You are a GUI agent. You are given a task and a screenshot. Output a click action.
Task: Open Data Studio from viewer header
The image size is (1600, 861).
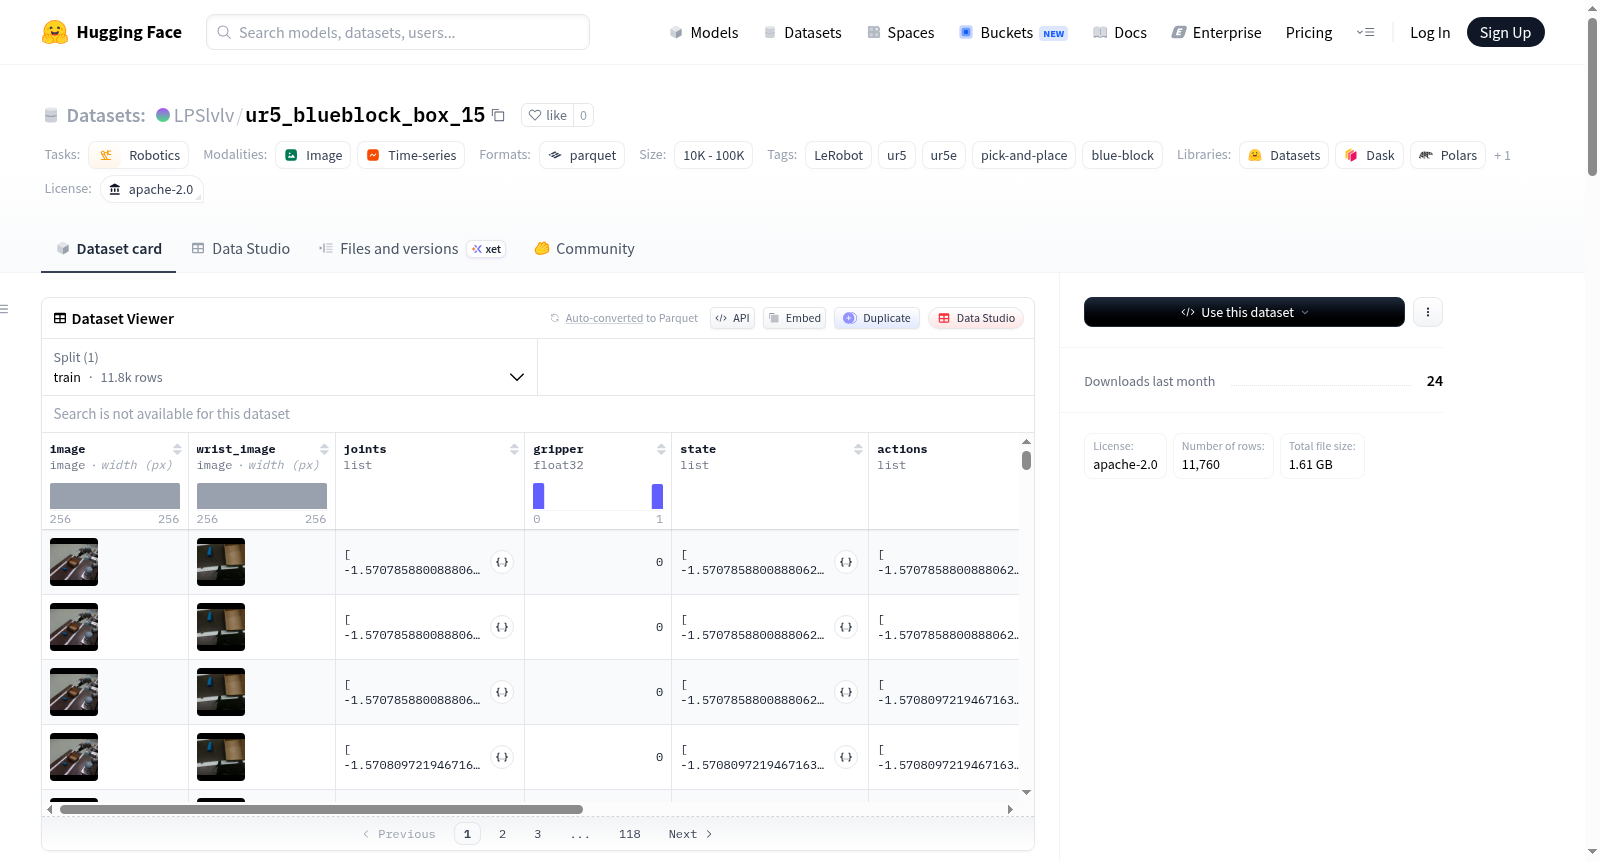click(x=976, y=318)
